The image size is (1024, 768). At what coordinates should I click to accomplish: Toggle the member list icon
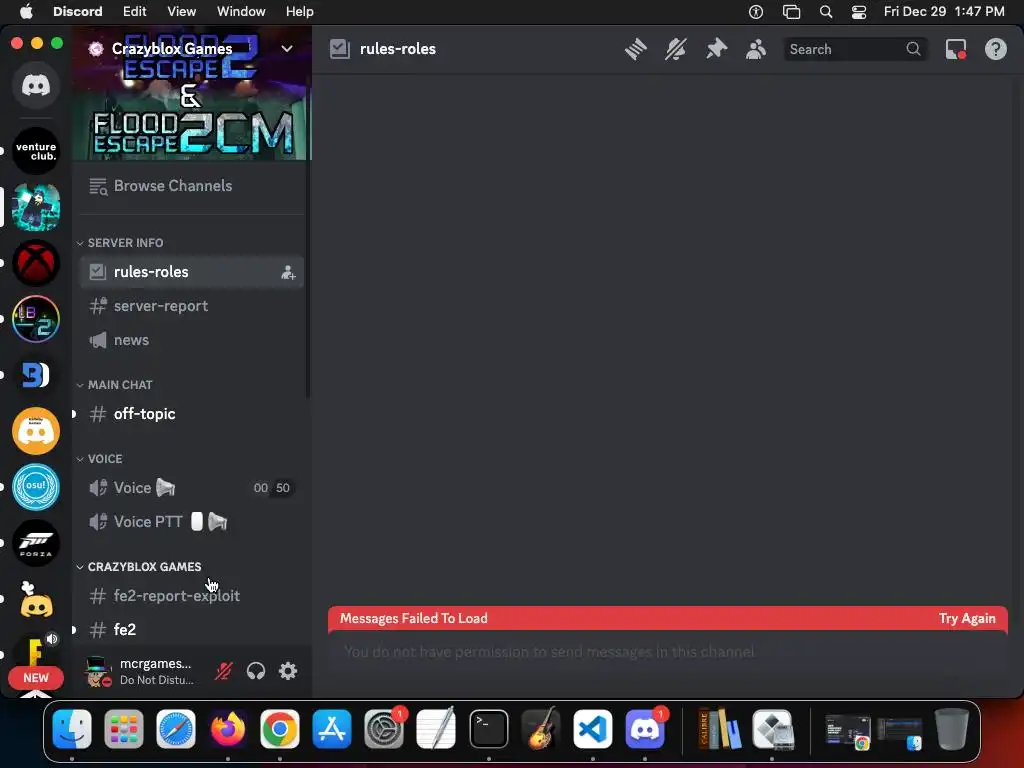(x=756, y=49)
